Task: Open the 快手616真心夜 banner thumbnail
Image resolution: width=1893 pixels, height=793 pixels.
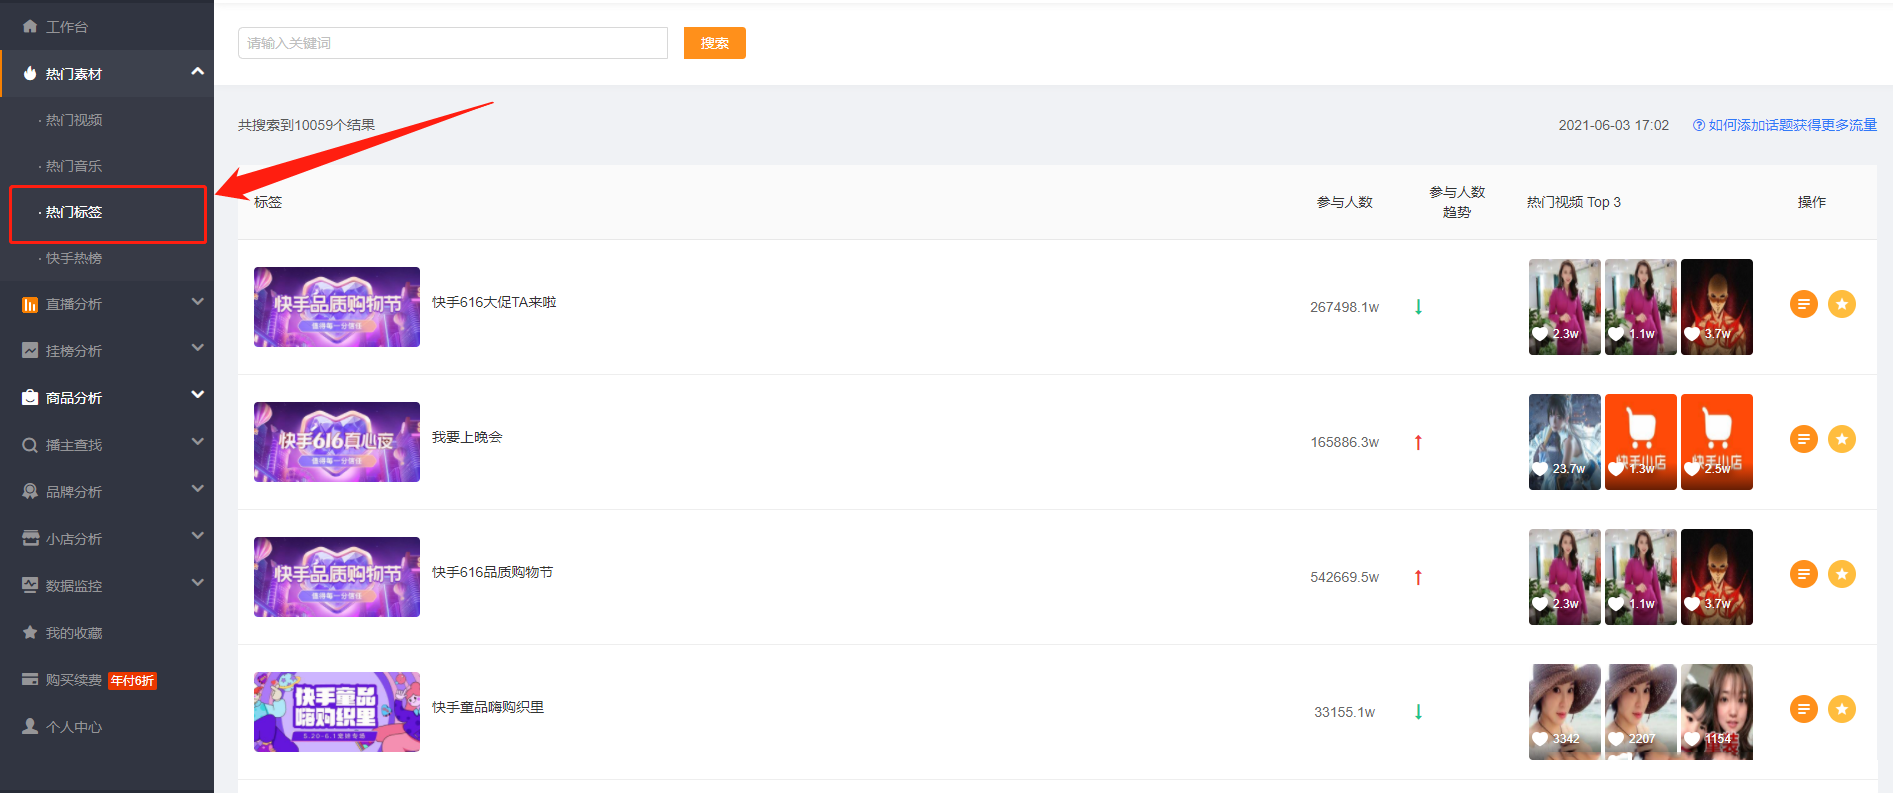Action: 337,442
